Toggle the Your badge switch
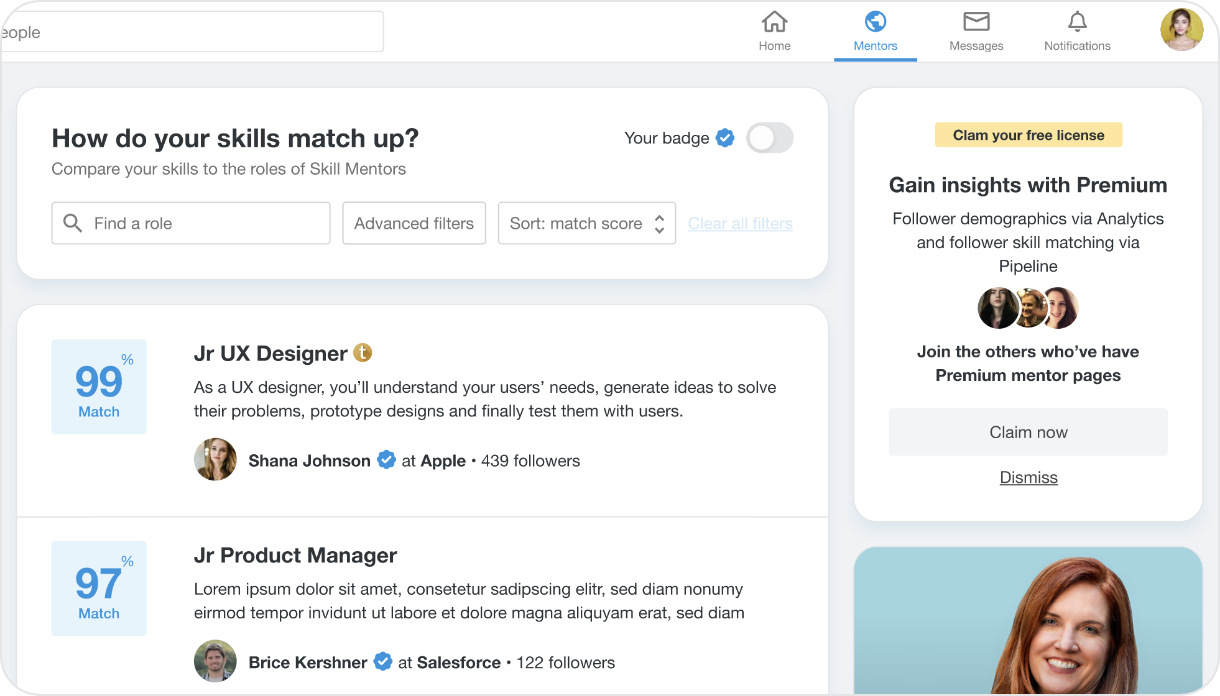Image resolution: width=1220 pixels, height=696 pixels. pyautogui.click(x=770, y=138)
